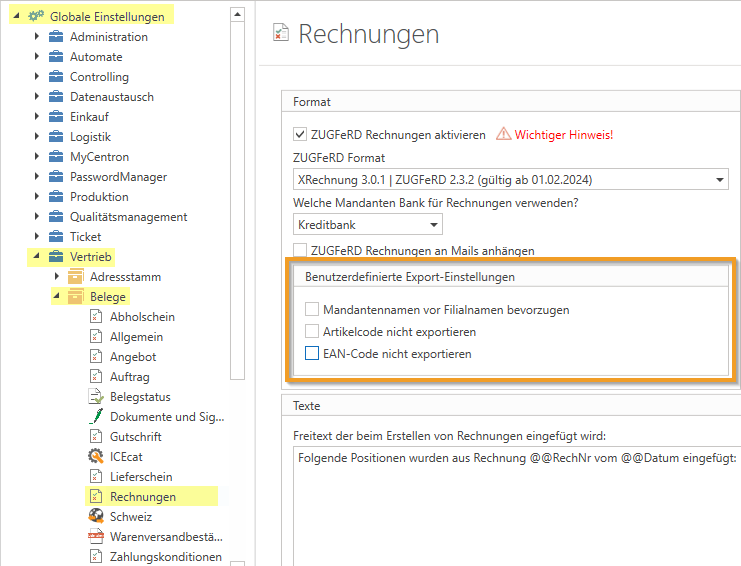Click into the Freitext invoice text field
The image size is (741, 566).
click(x=515, y=500)
